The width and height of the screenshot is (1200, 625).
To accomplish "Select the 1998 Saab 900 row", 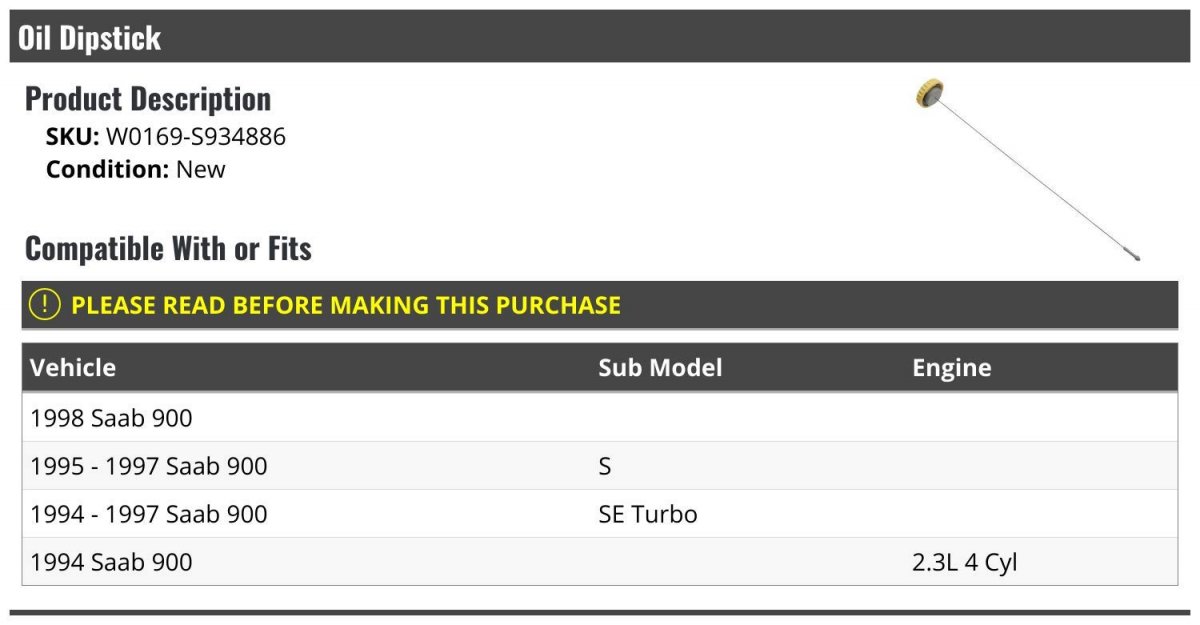I will [x=600, y=418].
